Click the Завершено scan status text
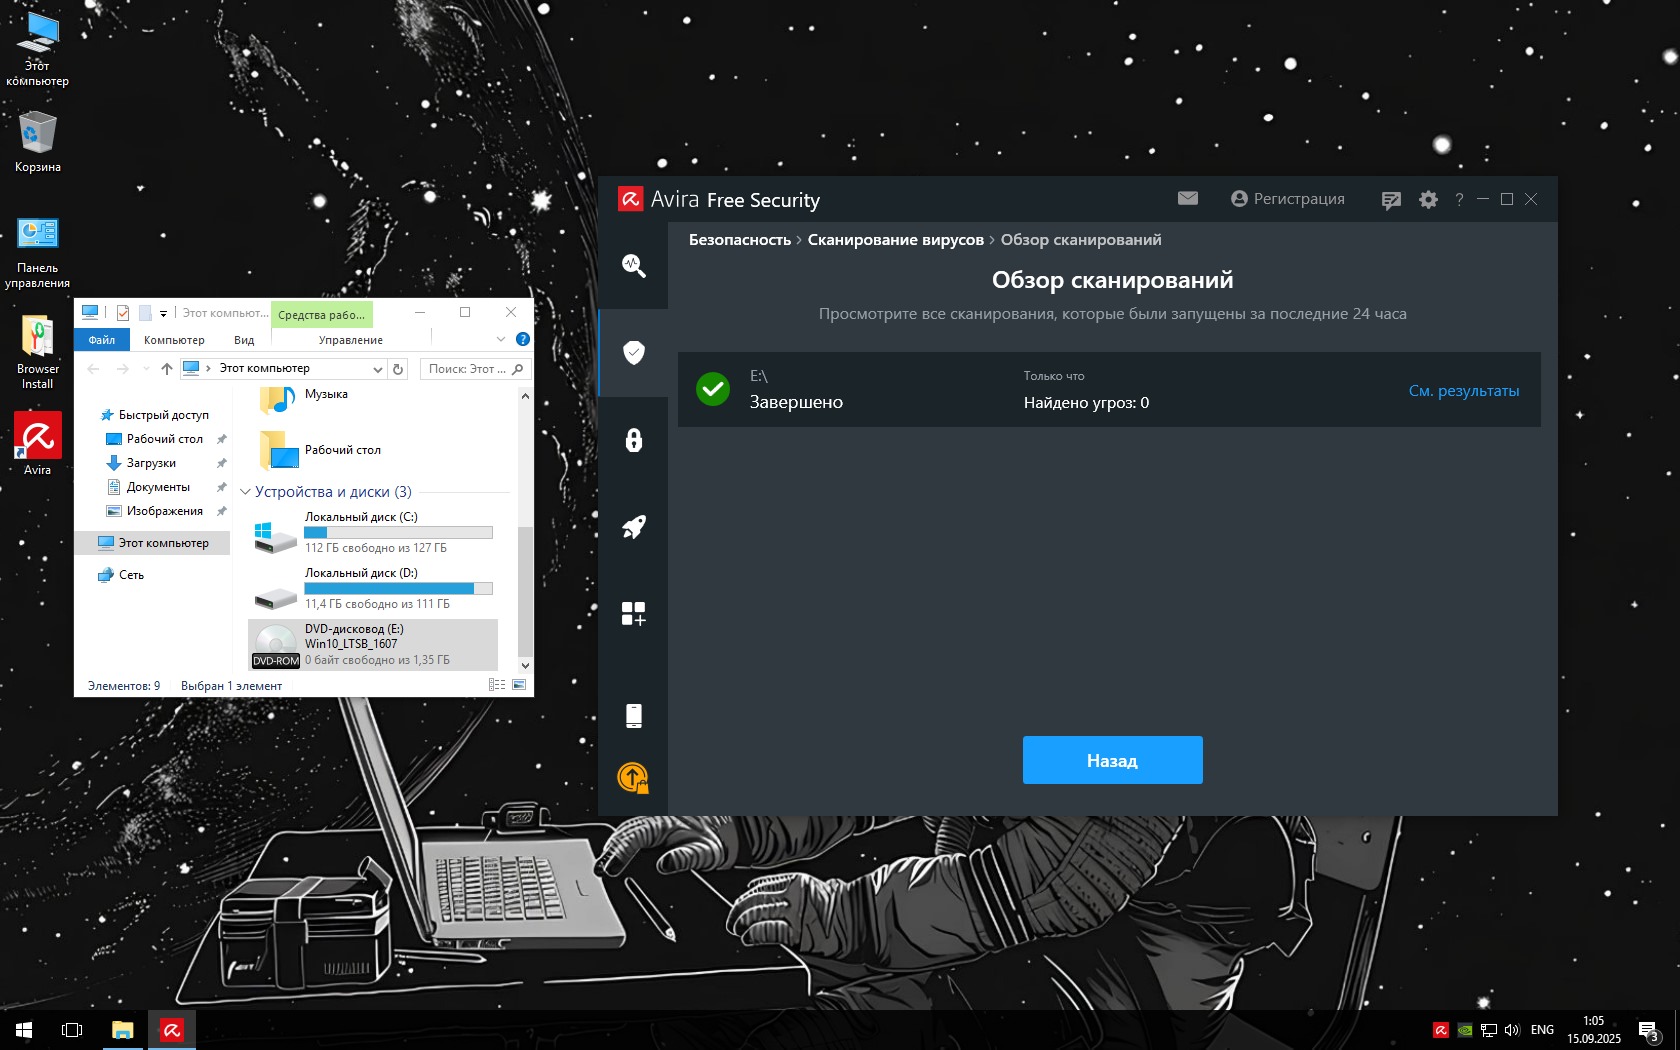 (796, 402)
